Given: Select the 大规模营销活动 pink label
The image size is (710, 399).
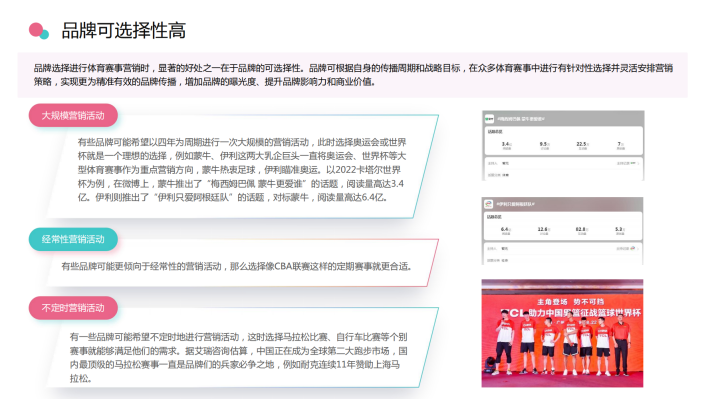Looking at the screenshot, I should tap(73, 115).
